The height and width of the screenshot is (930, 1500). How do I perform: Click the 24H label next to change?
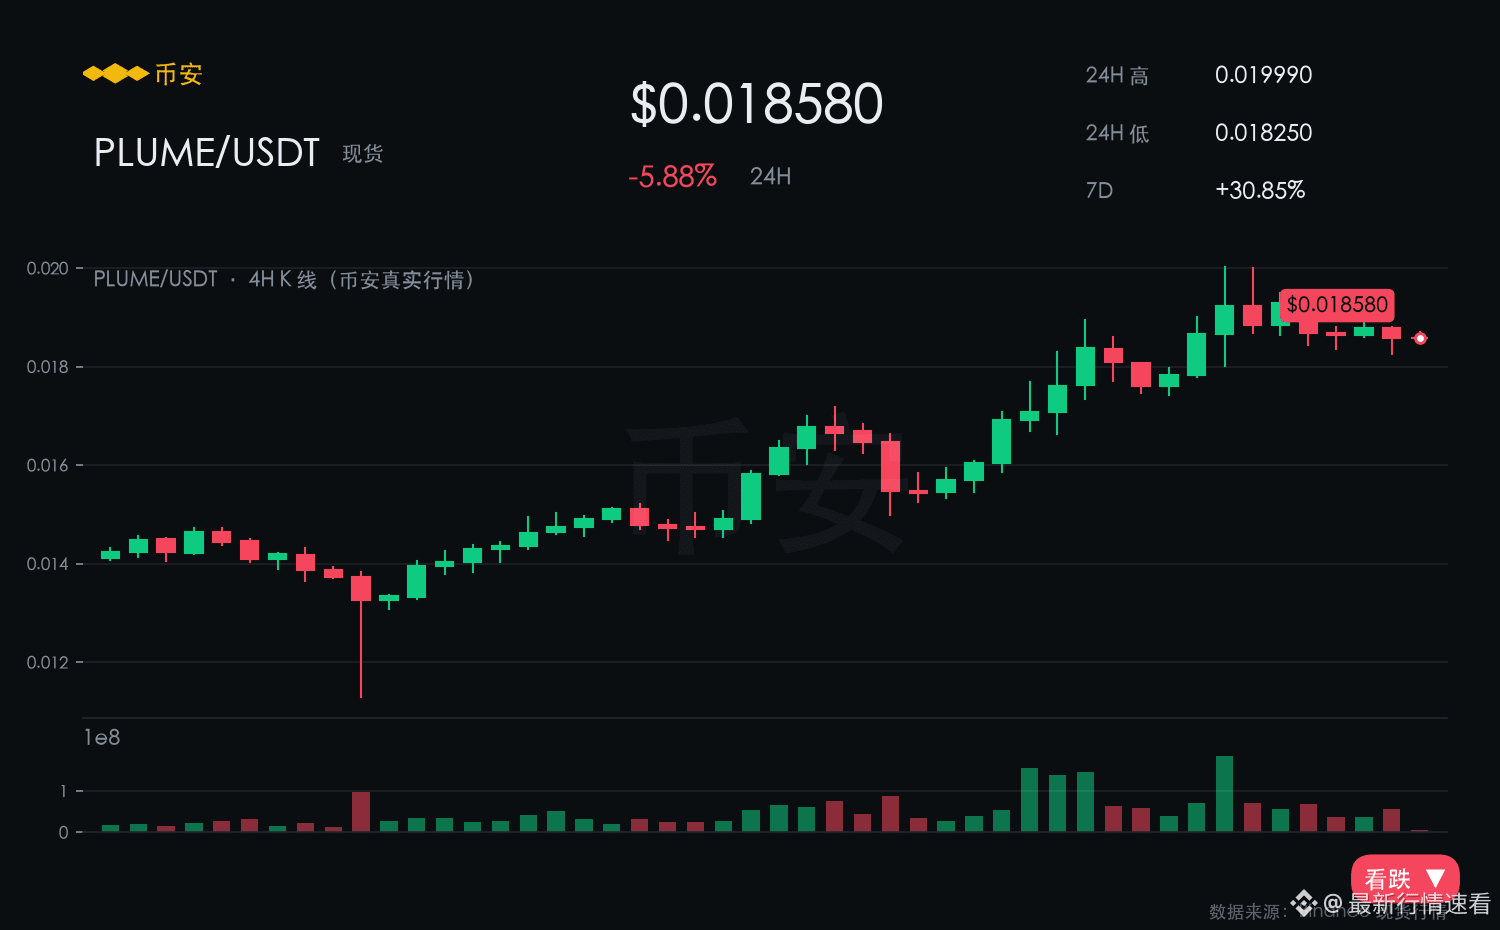pyautogui.click(x=770, y=177)
